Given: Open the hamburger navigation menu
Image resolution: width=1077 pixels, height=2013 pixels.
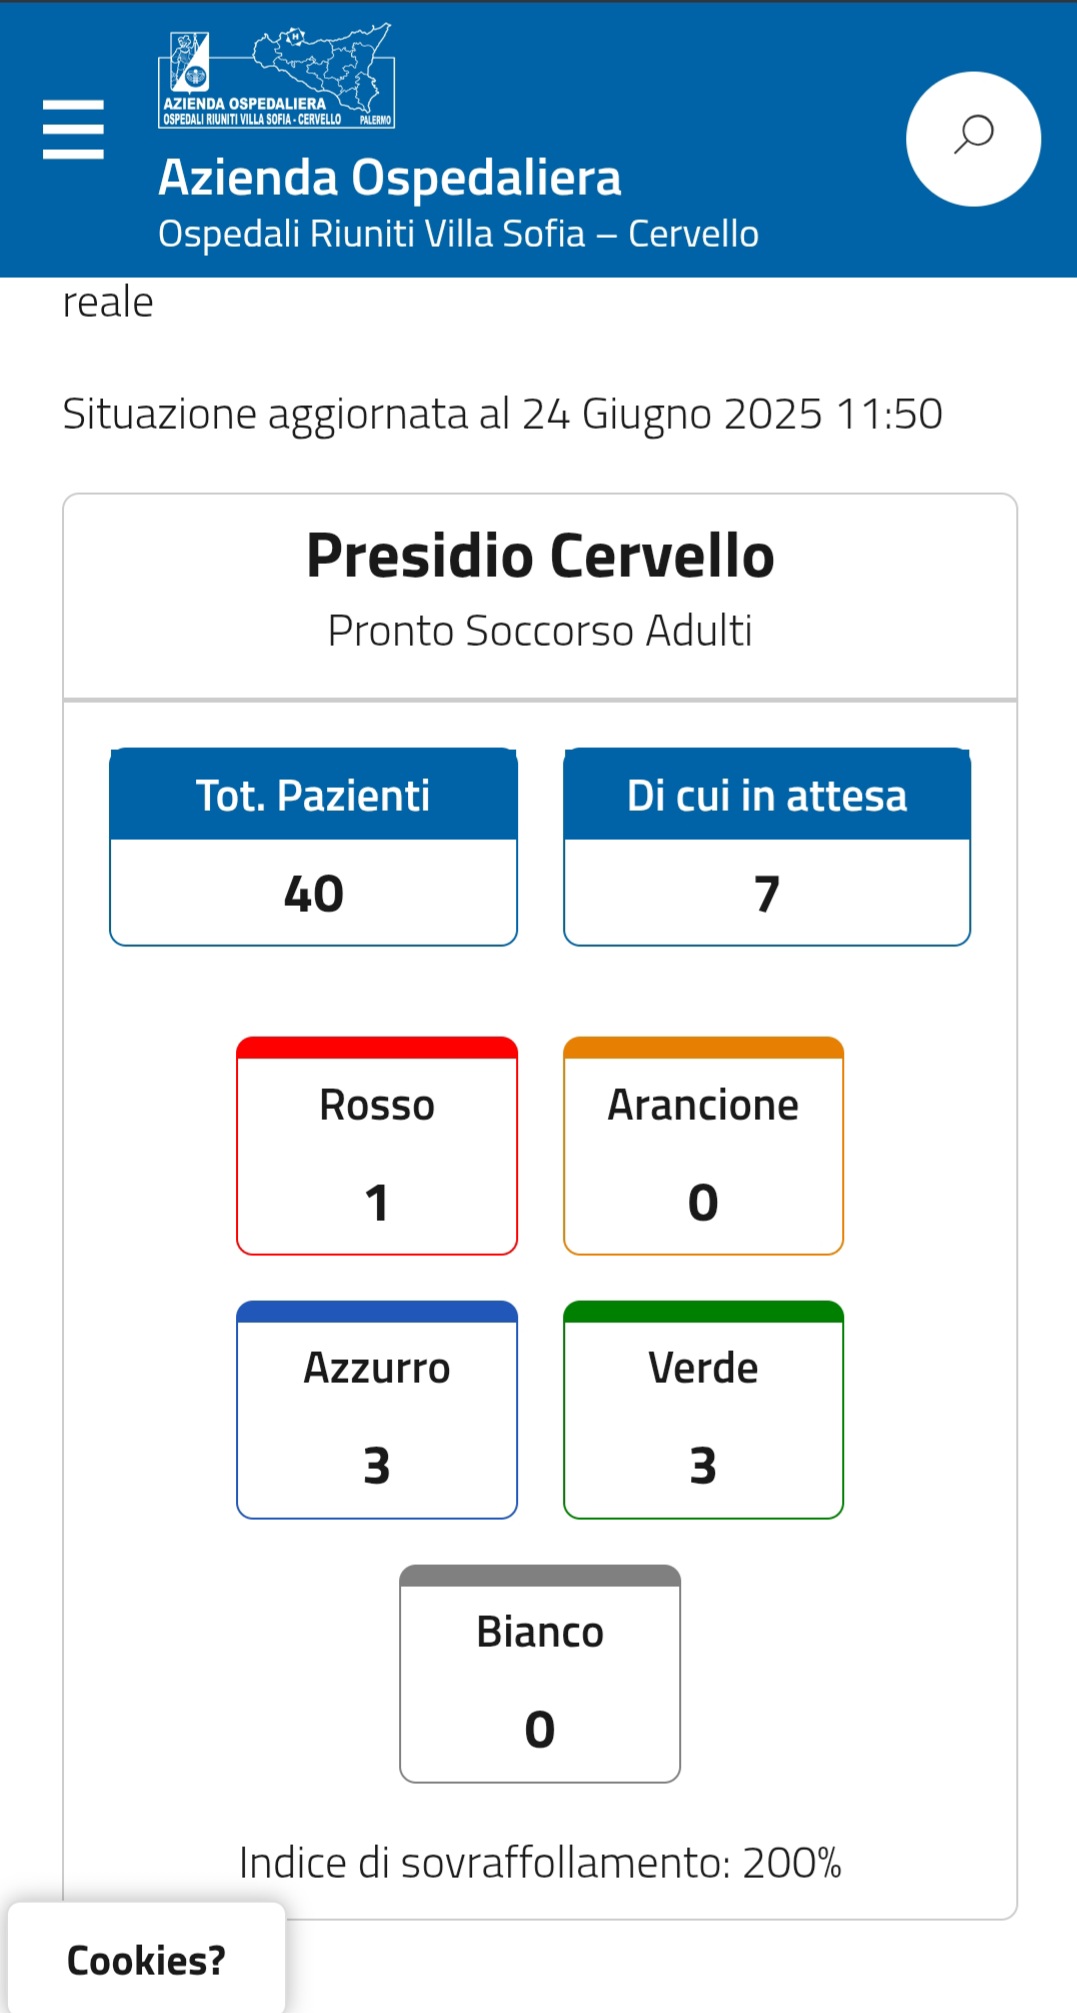Looking at the screenshot, I should (x=73, y=129).
